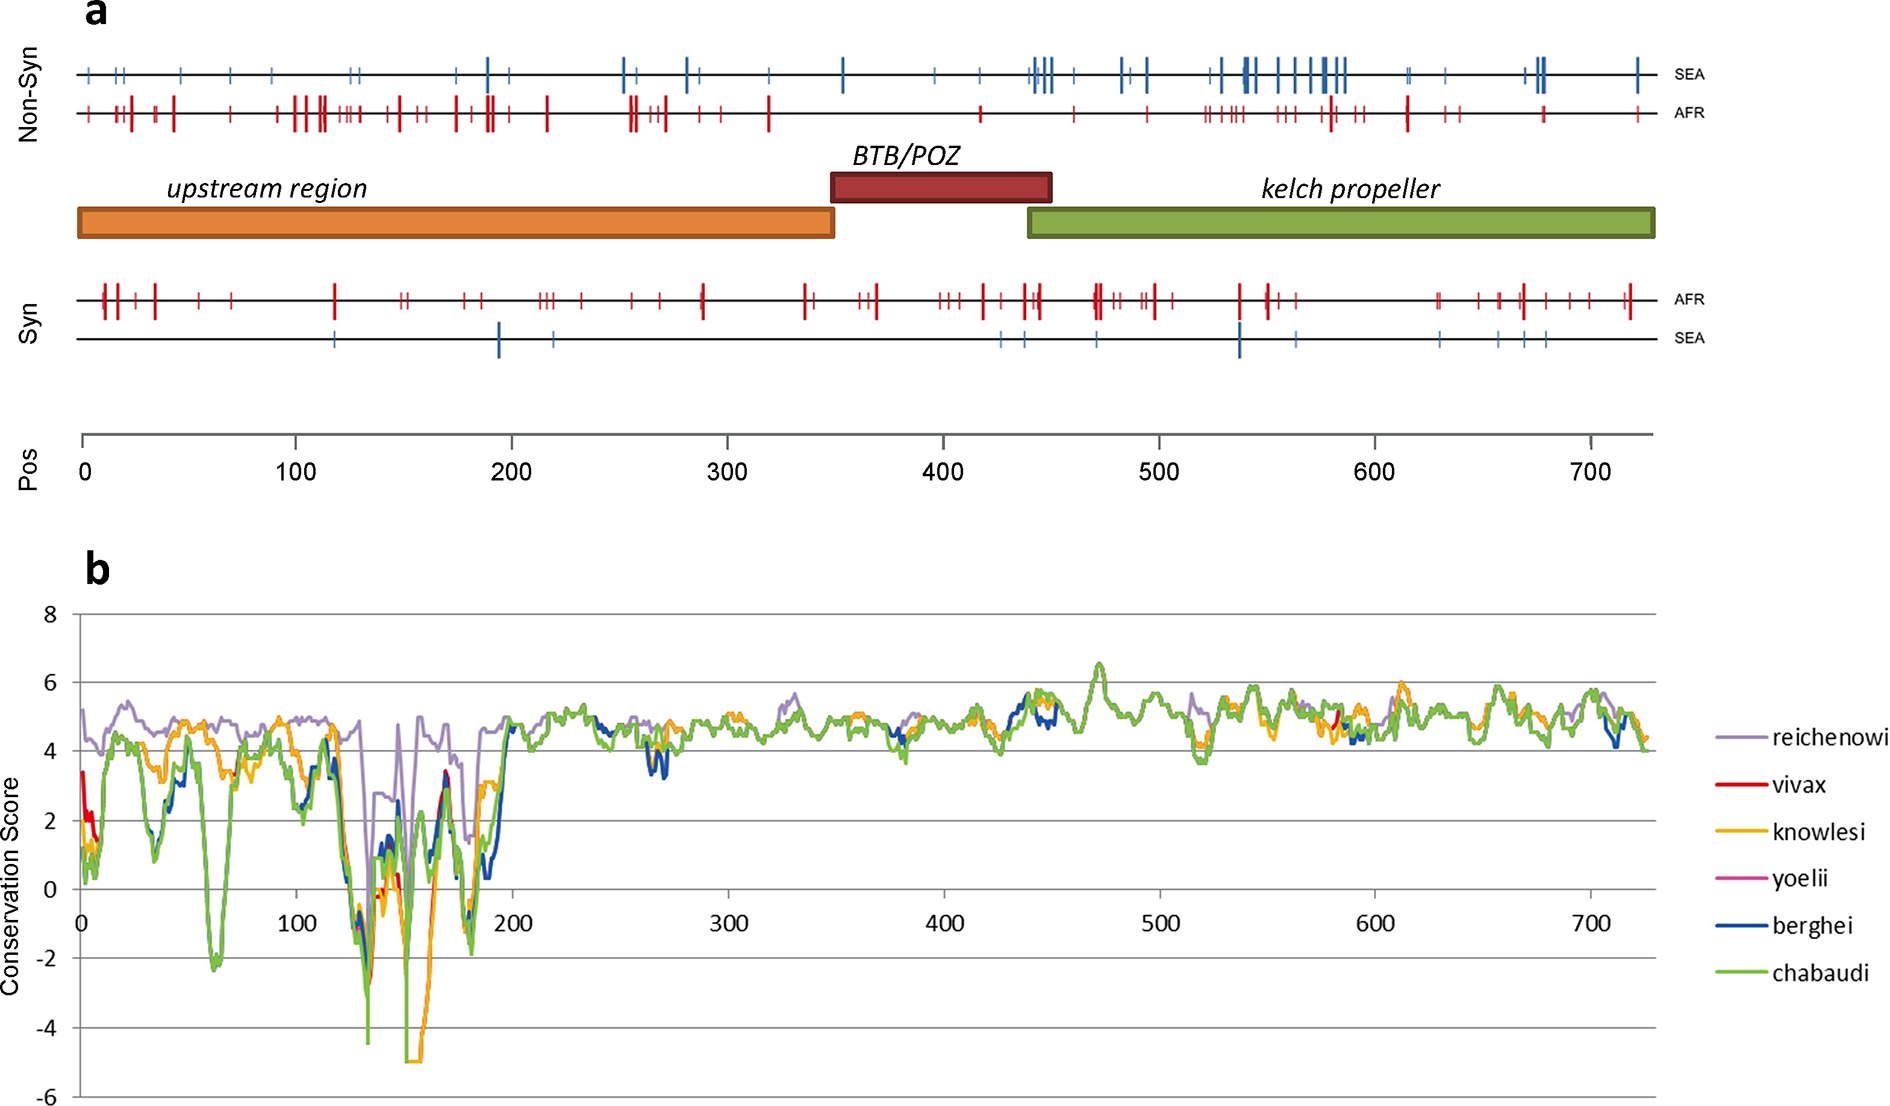Choose the knowlesi legend entry
1890x1106 pixels.
(x=1817, y=832)
